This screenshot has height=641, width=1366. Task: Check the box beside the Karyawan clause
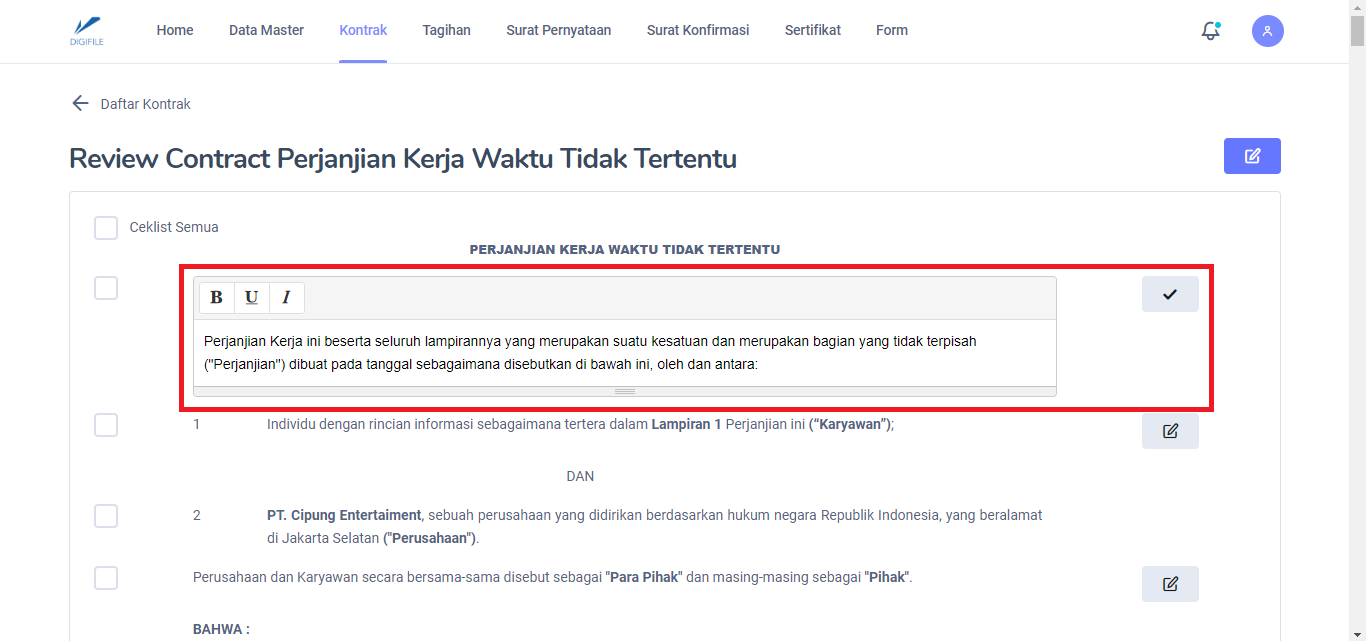106,425
